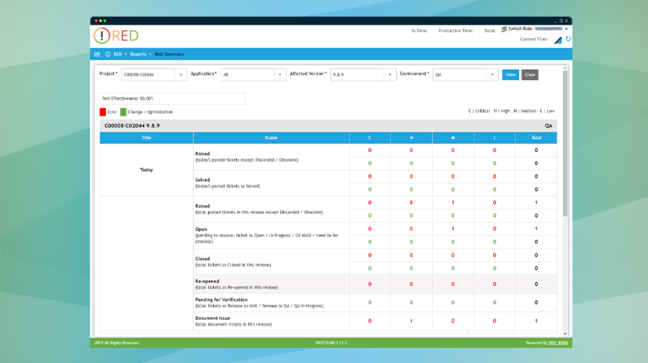Click the scrollbar down arrow
Screen dimensions: 648x363
565,333
